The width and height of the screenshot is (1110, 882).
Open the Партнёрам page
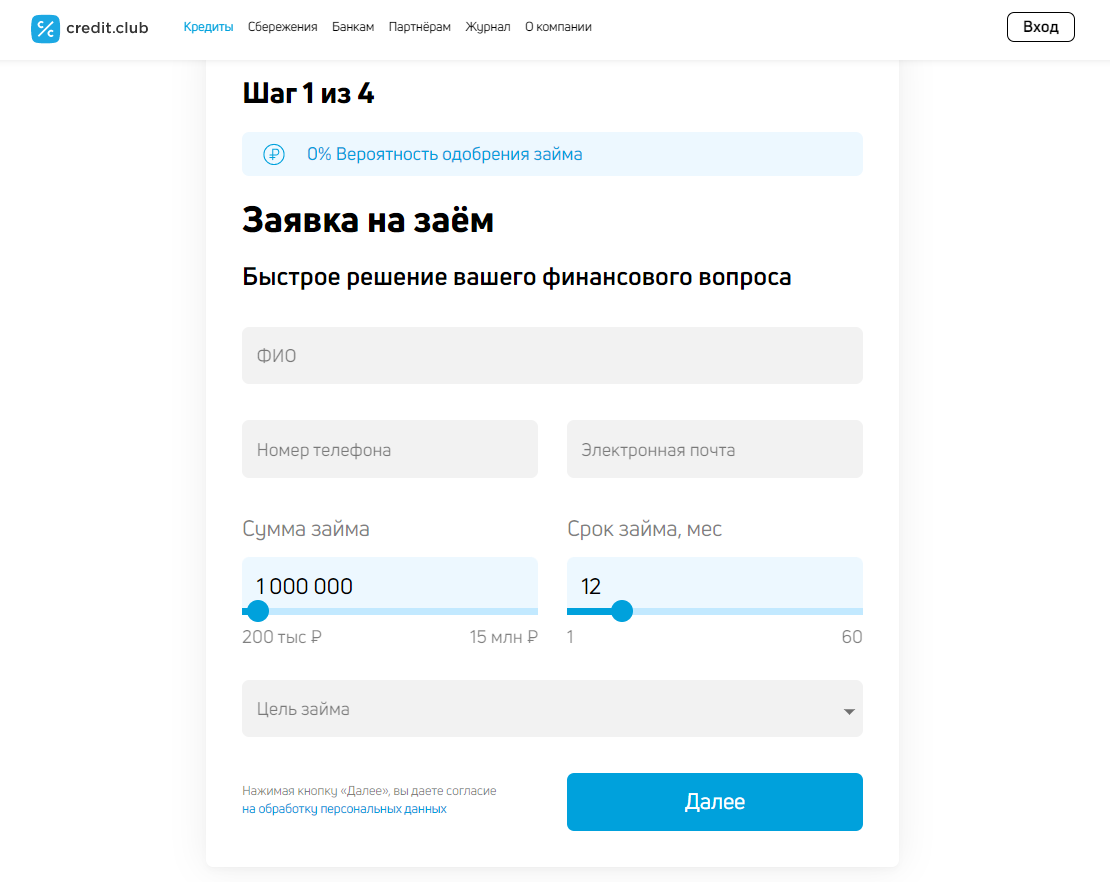click(x=419, y=27)
